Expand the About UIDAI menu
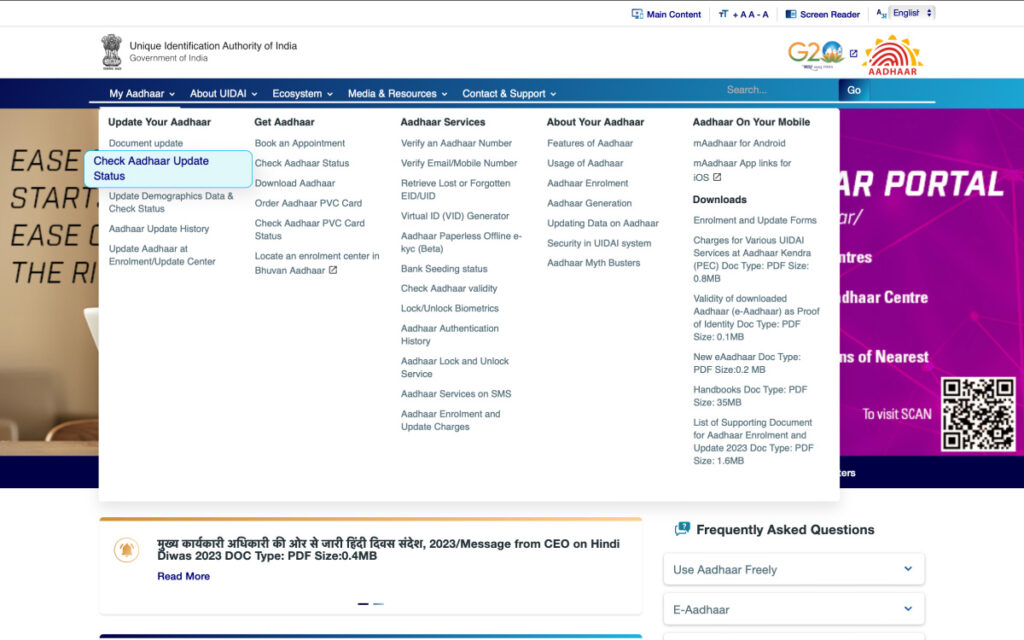This screenshot has width=1024, height=640. [223, 93]
